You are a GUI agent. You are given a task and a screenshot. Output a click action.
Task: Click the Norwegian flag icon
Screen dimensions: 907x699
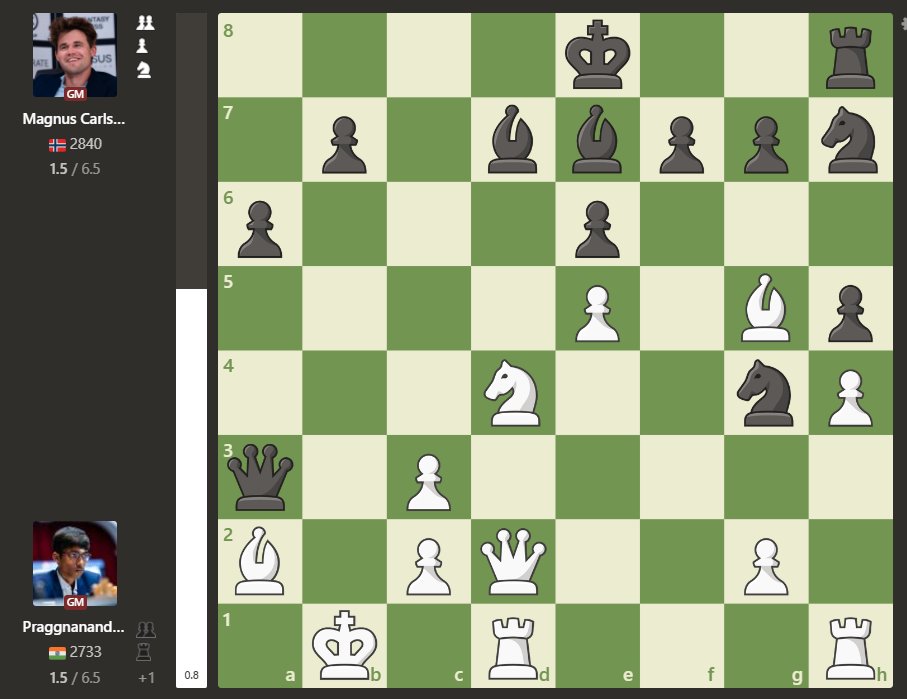[57, 145]
